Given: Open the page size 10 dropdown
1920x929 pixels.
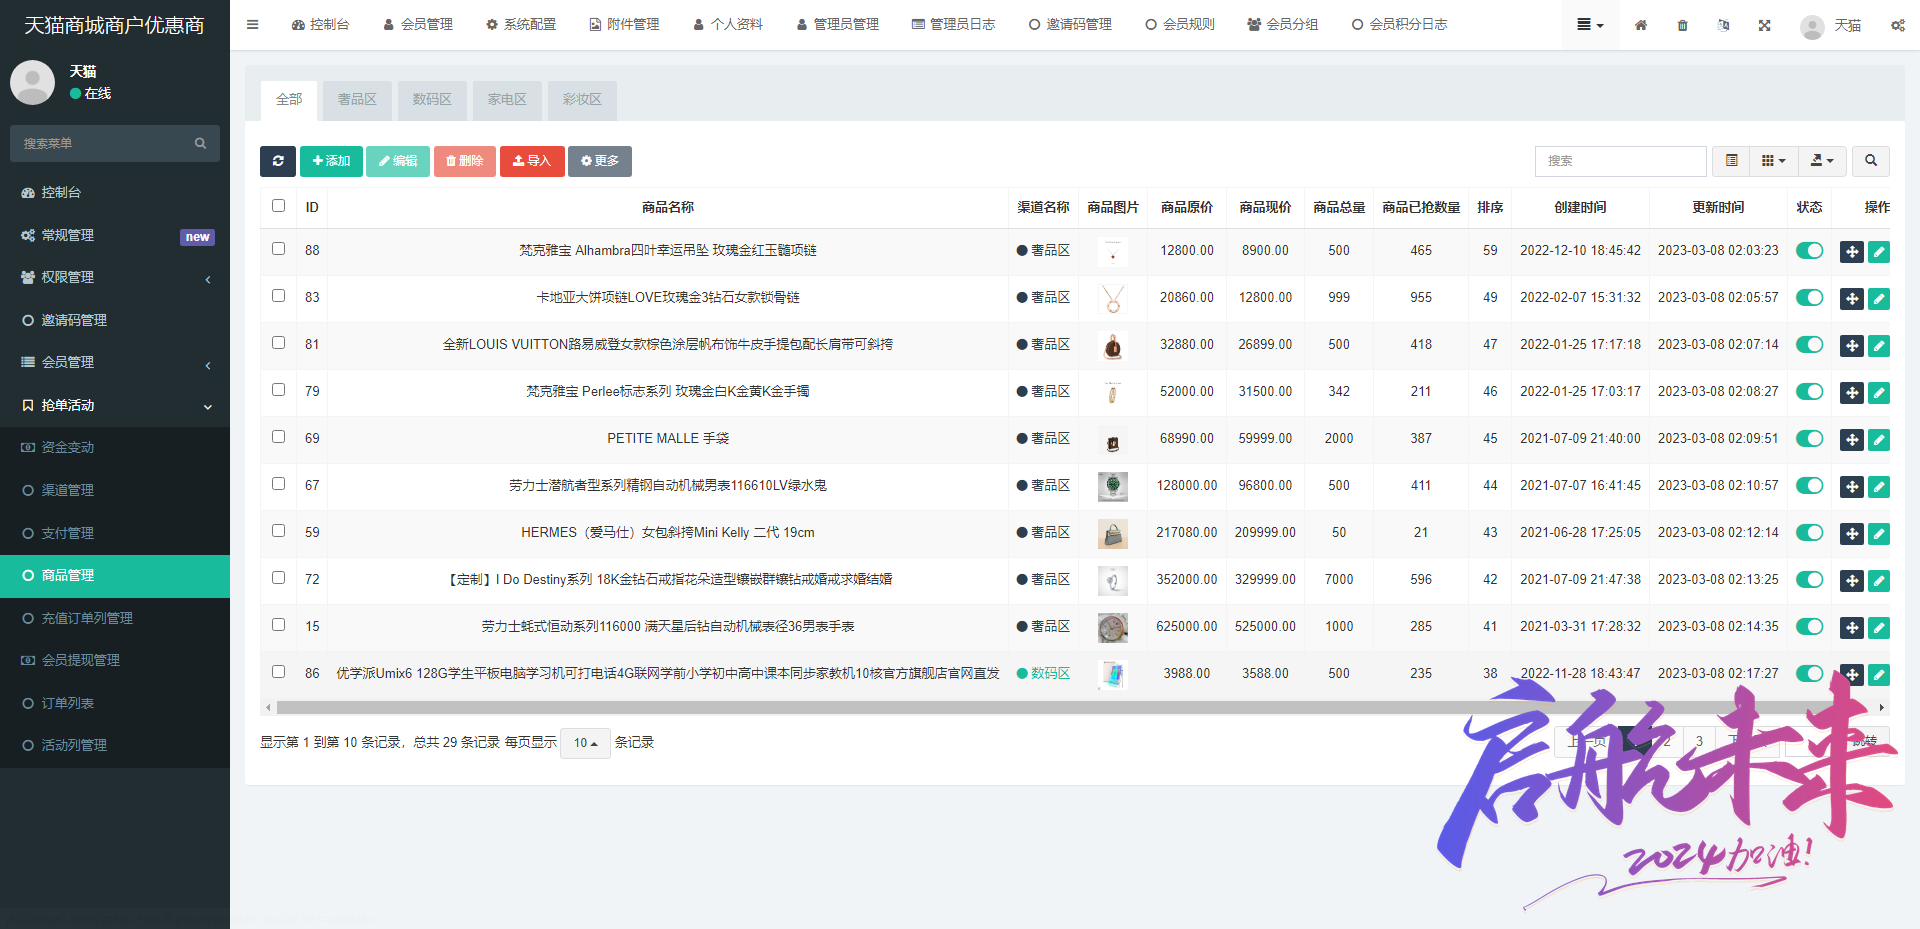Looking at the screenshot, I should click(586, 743).
